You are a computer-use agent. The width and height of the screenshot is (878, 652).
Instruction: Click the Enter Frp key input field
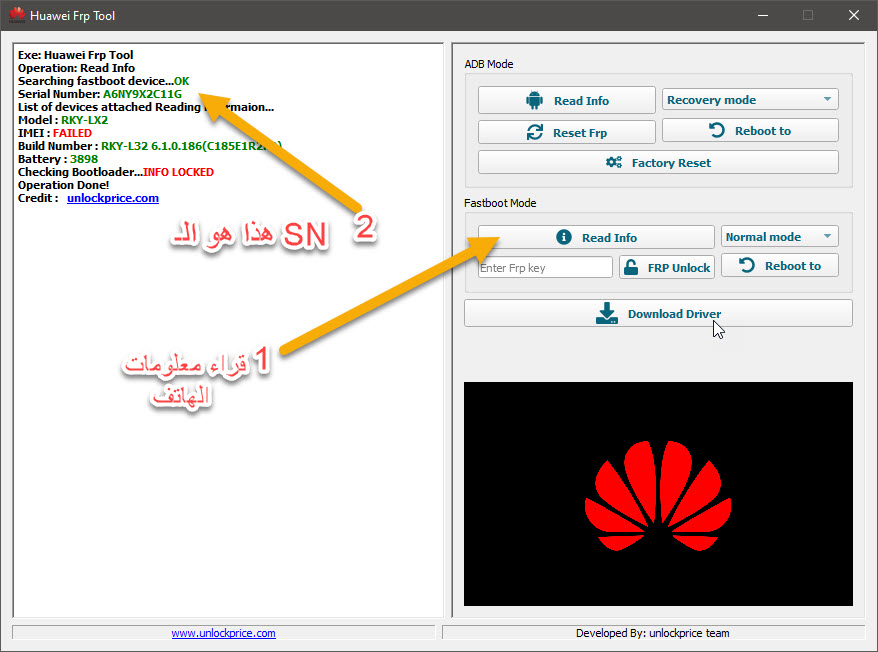[x=545, y=267]
